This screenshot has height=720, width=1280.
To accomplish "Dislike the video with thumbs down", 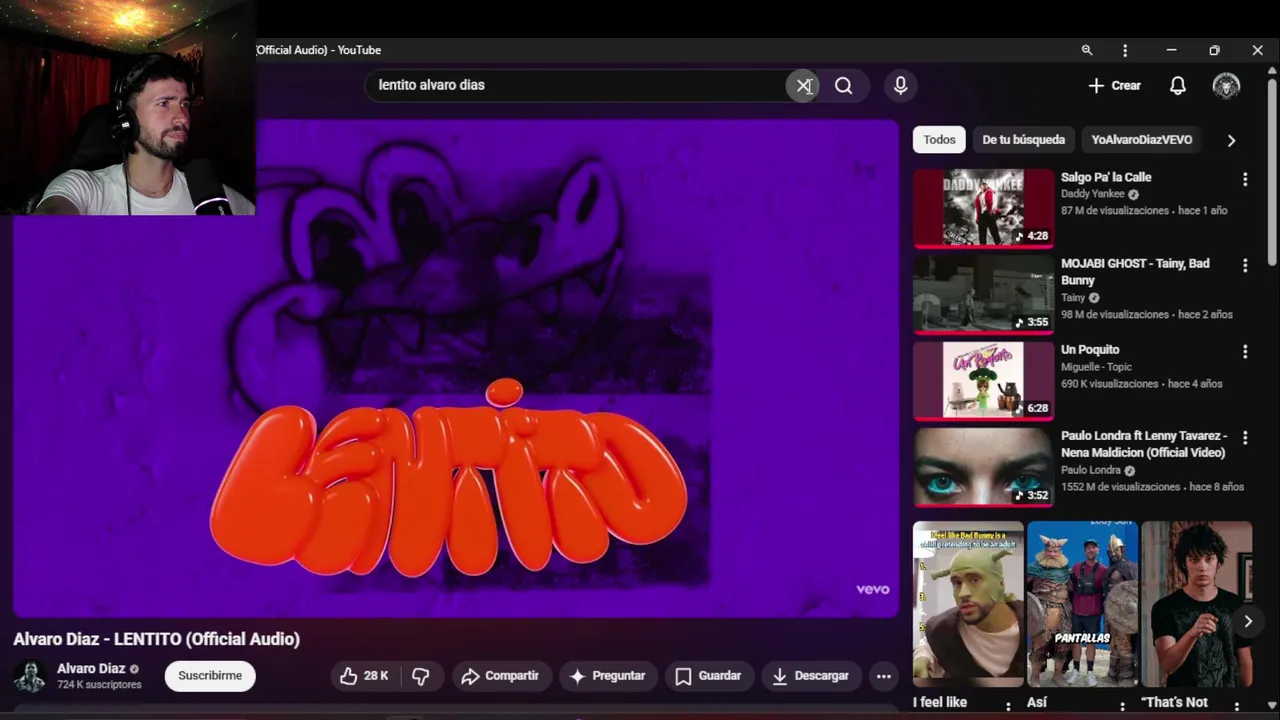I will click(421, 676).
